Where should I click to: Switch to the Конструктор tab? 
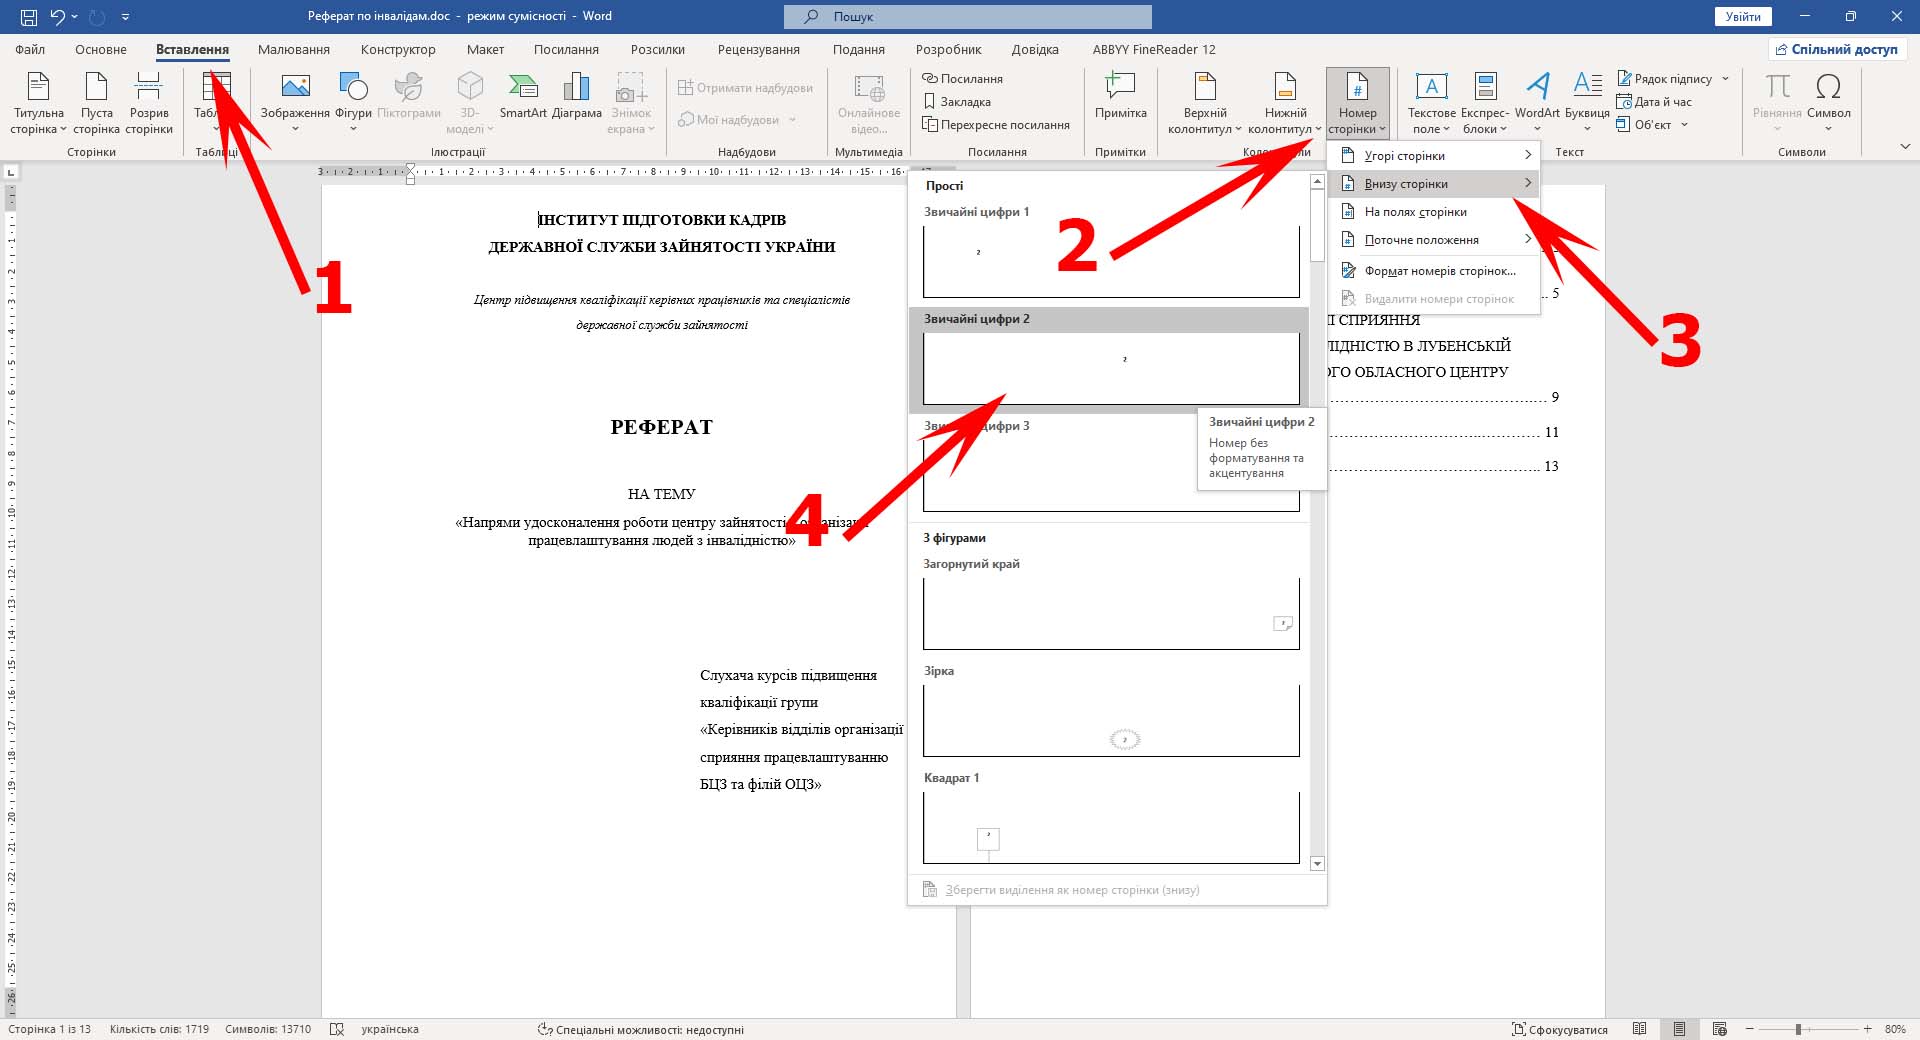[398, 49]
